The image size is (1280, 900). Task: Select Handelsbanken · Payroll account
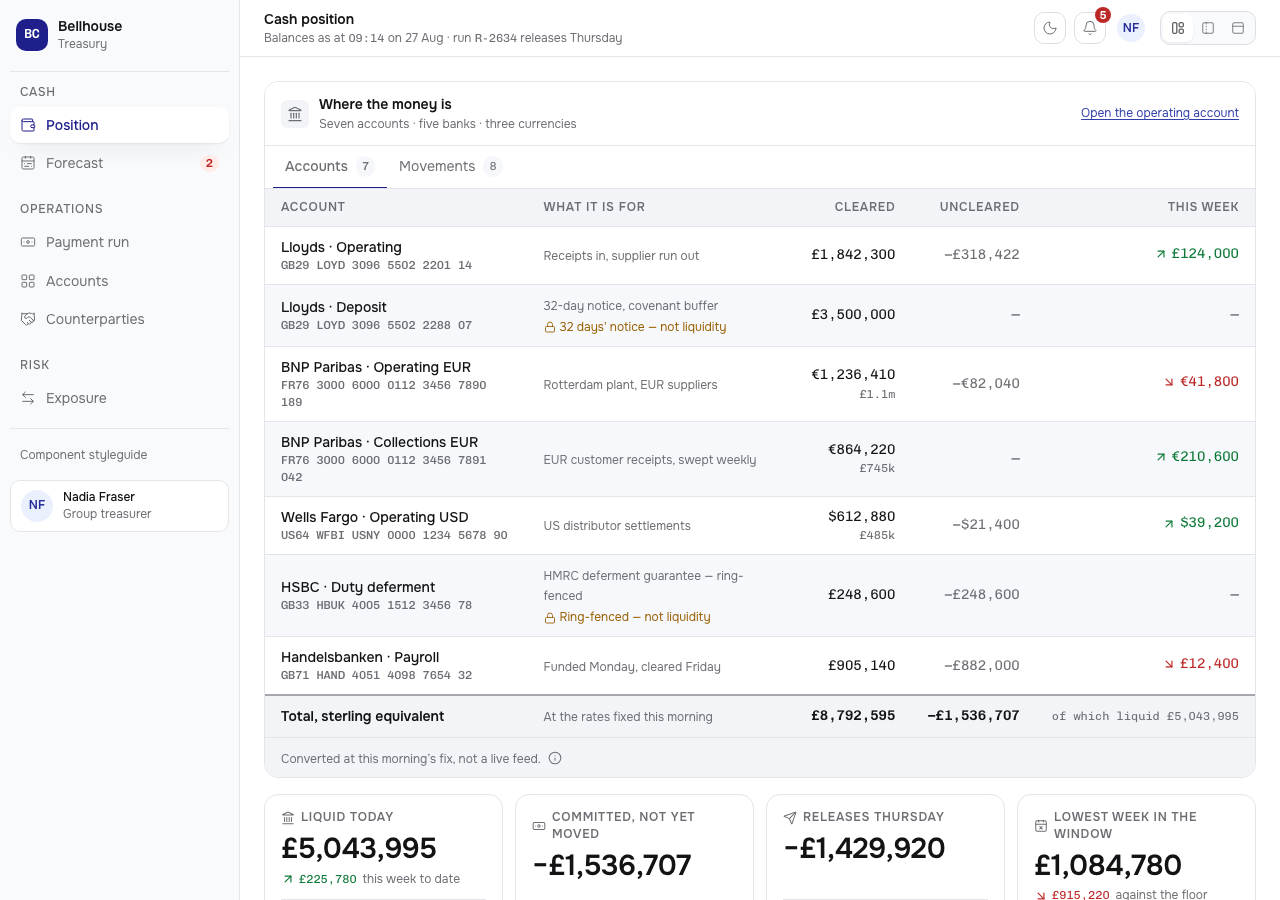(360, 657)
